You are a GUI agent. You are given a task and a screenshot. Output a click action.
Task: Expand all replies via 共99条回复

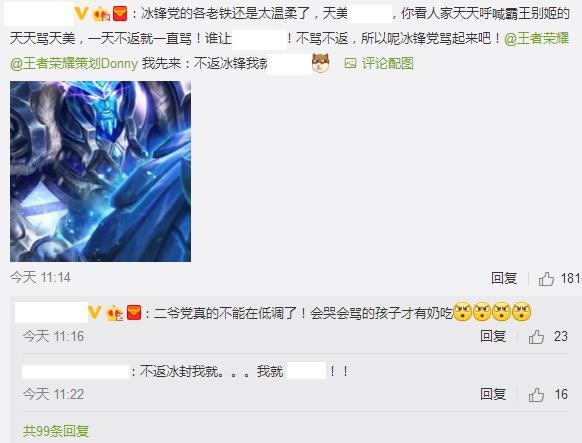56,431
